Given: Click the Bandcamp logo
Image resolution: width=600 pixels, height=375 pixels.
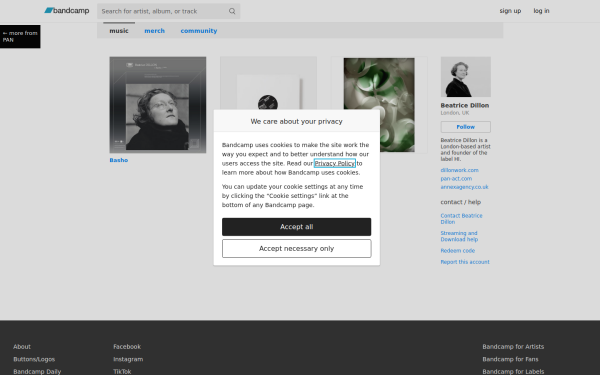Looking at the screenshot, I should 67,11.
